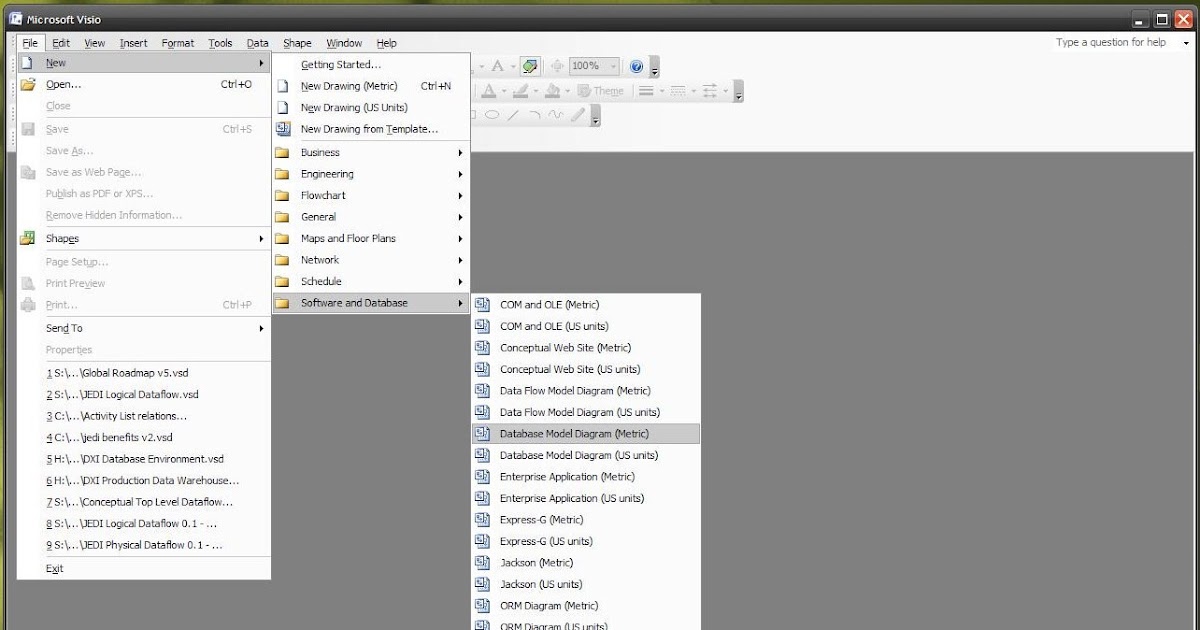The height and width of the screenshot is (630, 1200).
Task: Click the New Drawing (Metric) page icon
Action: tap(282, 86)
